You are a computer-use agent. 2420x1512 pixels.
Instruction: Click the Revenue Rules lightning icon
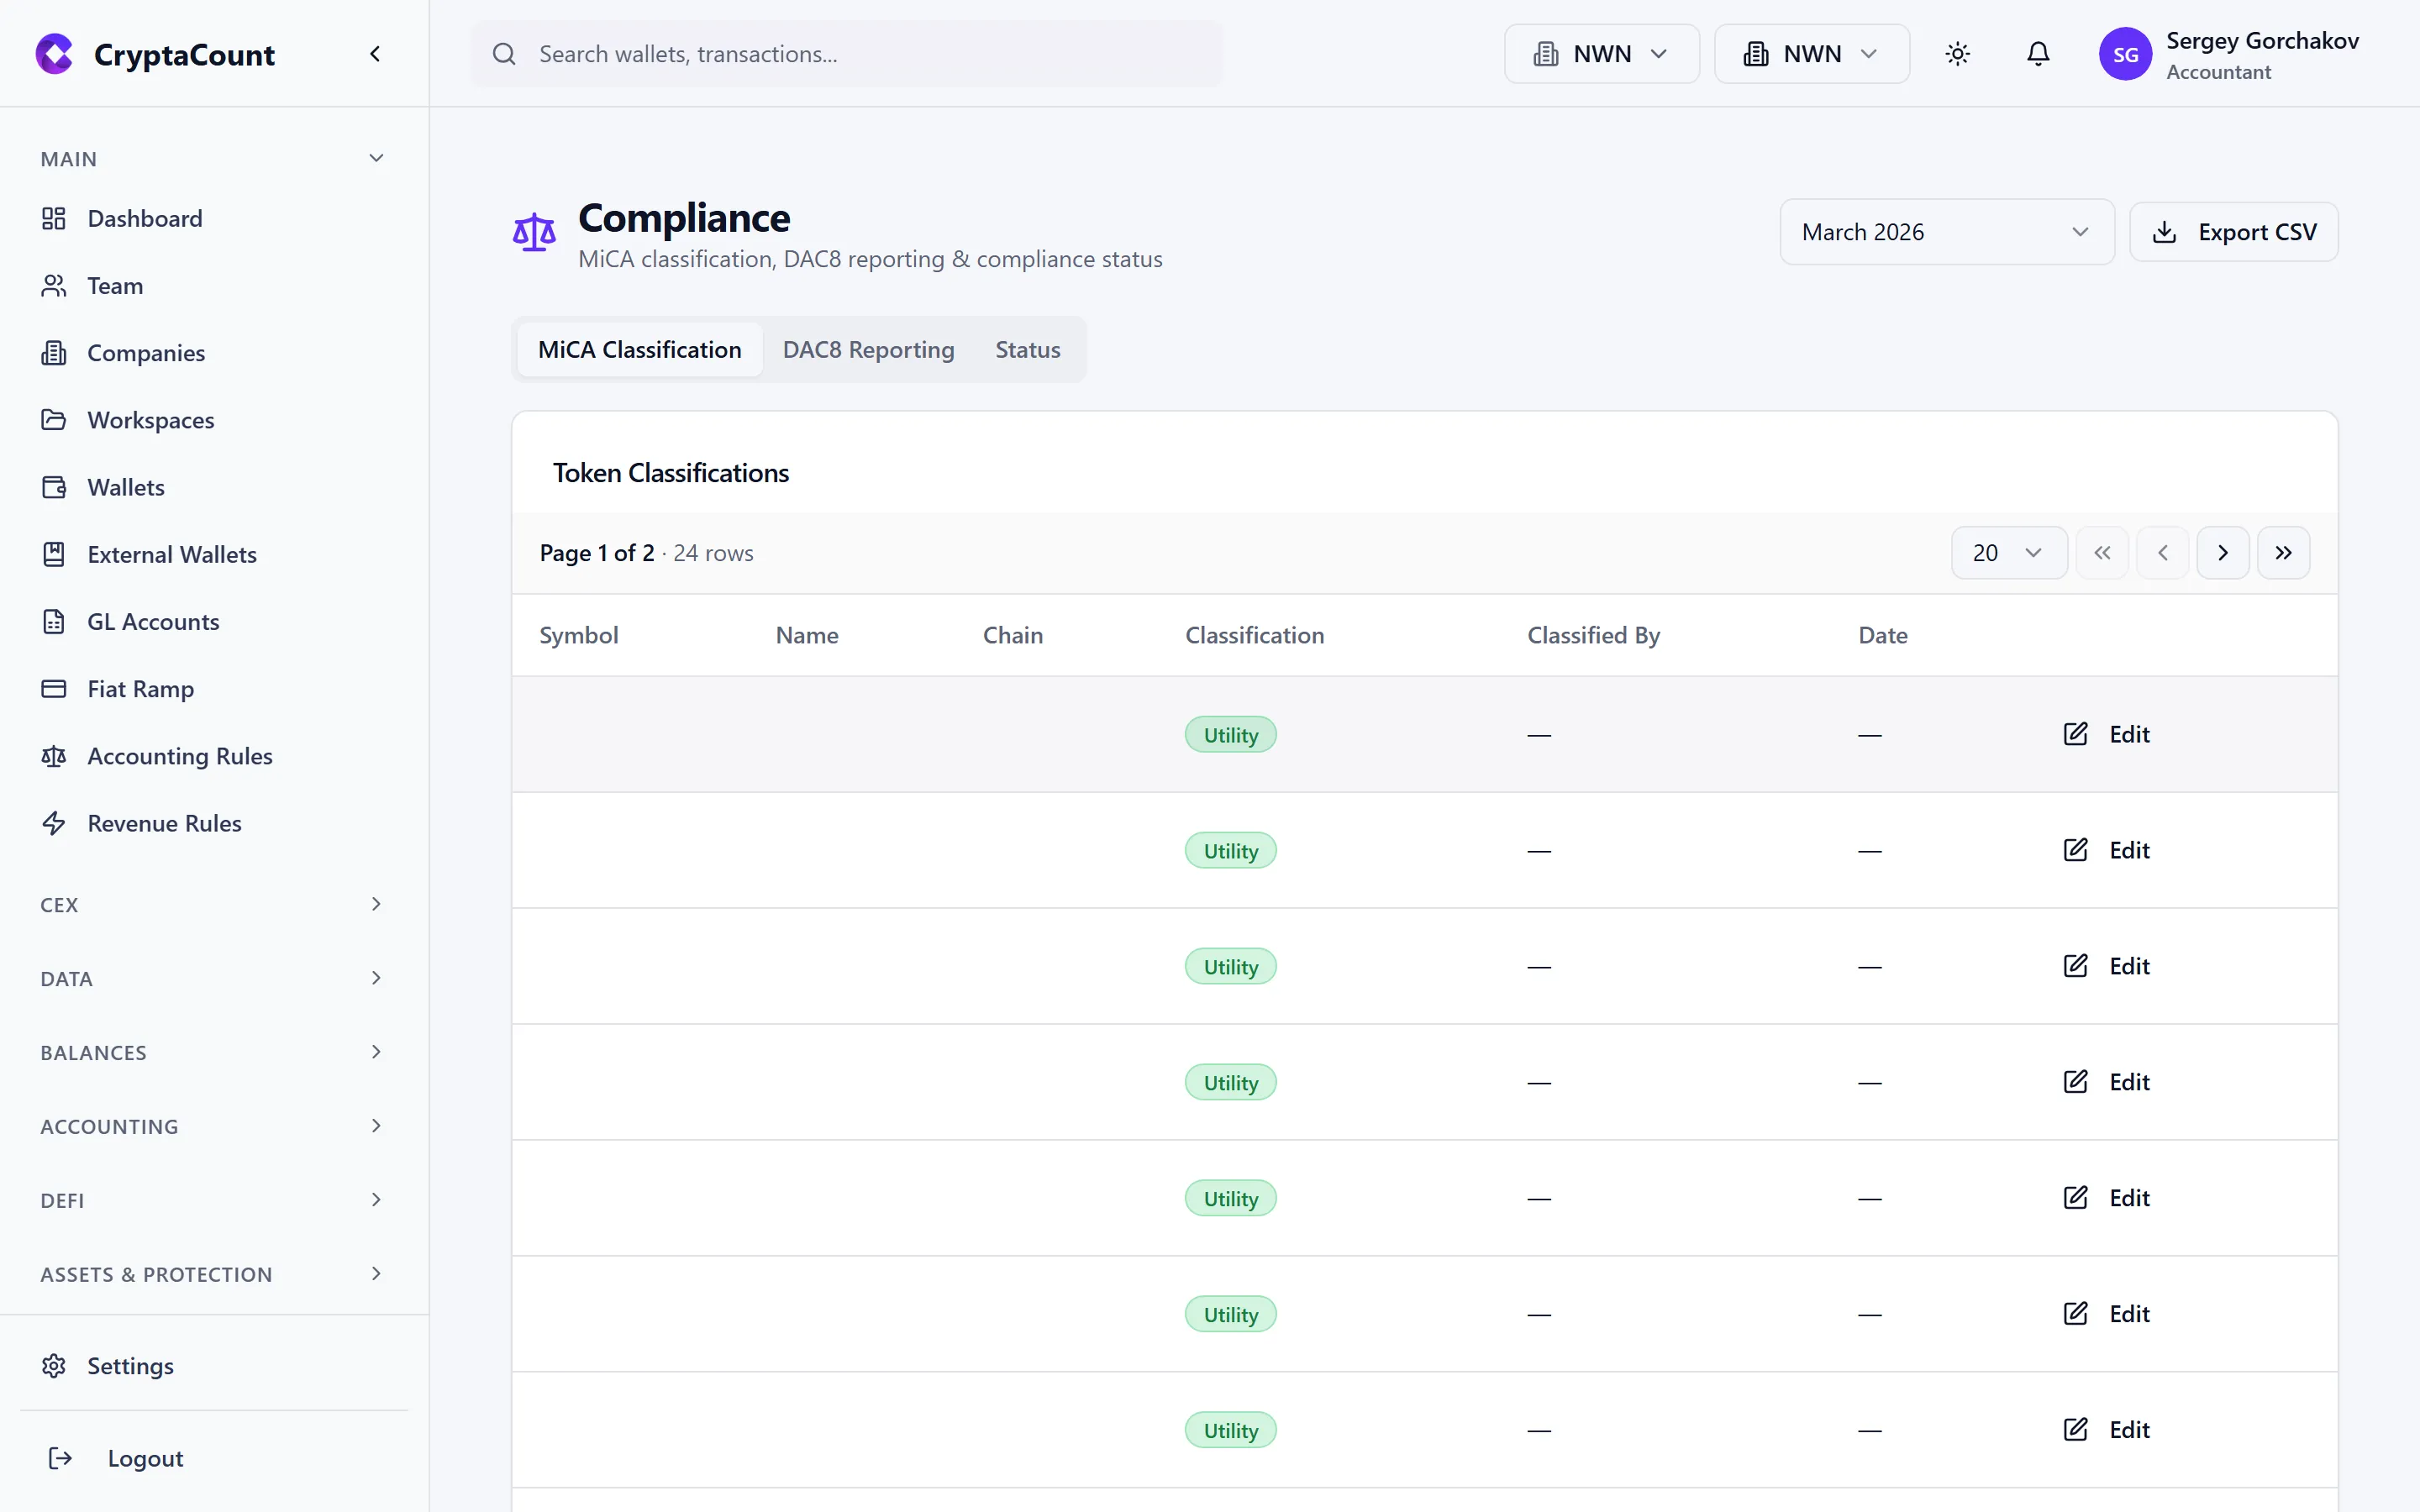tap(54, 823)
